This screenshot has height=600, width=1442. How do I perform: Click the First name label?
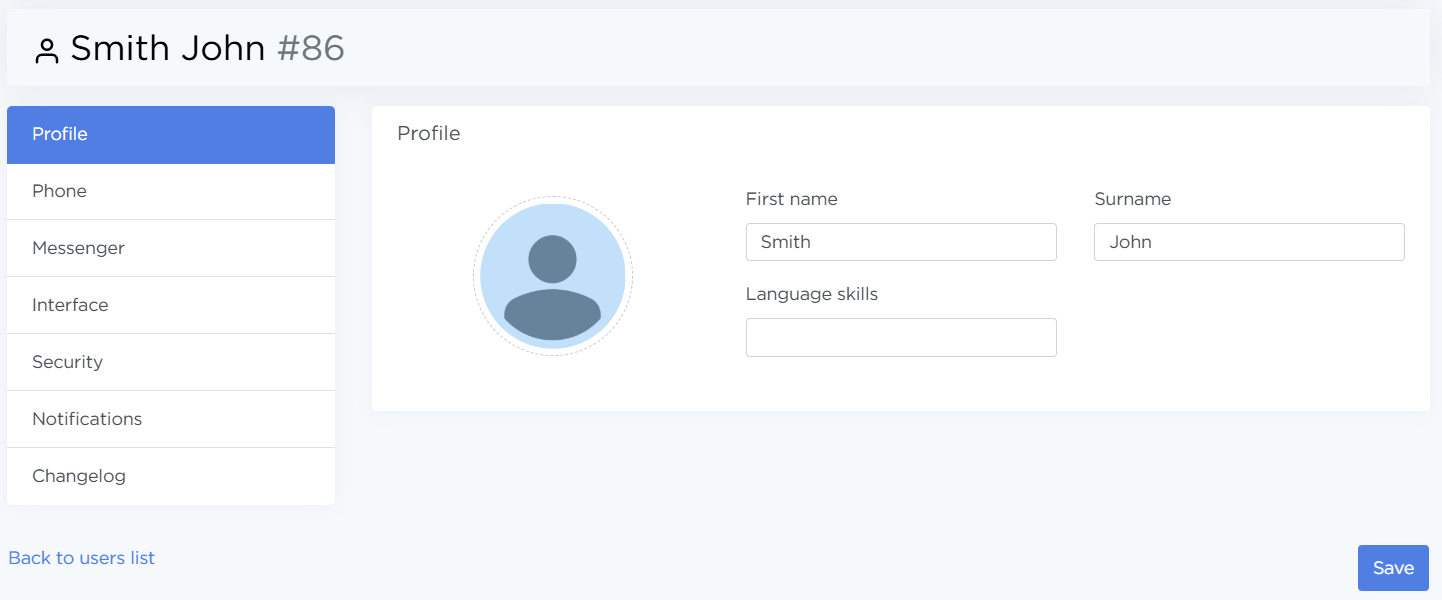pos(791,199)
